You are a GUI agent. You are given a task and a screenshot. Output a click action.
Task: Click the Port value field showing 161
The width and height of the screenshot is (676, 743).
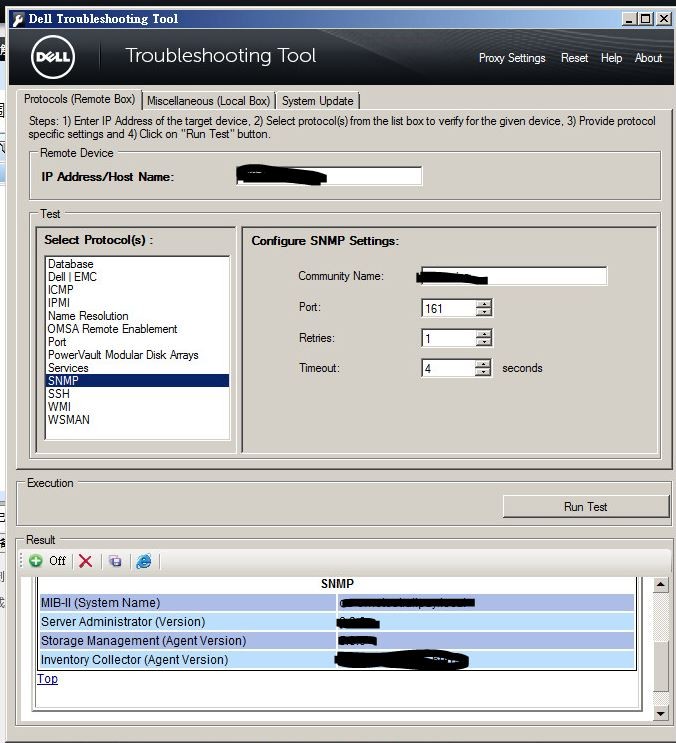click(448, 308)
